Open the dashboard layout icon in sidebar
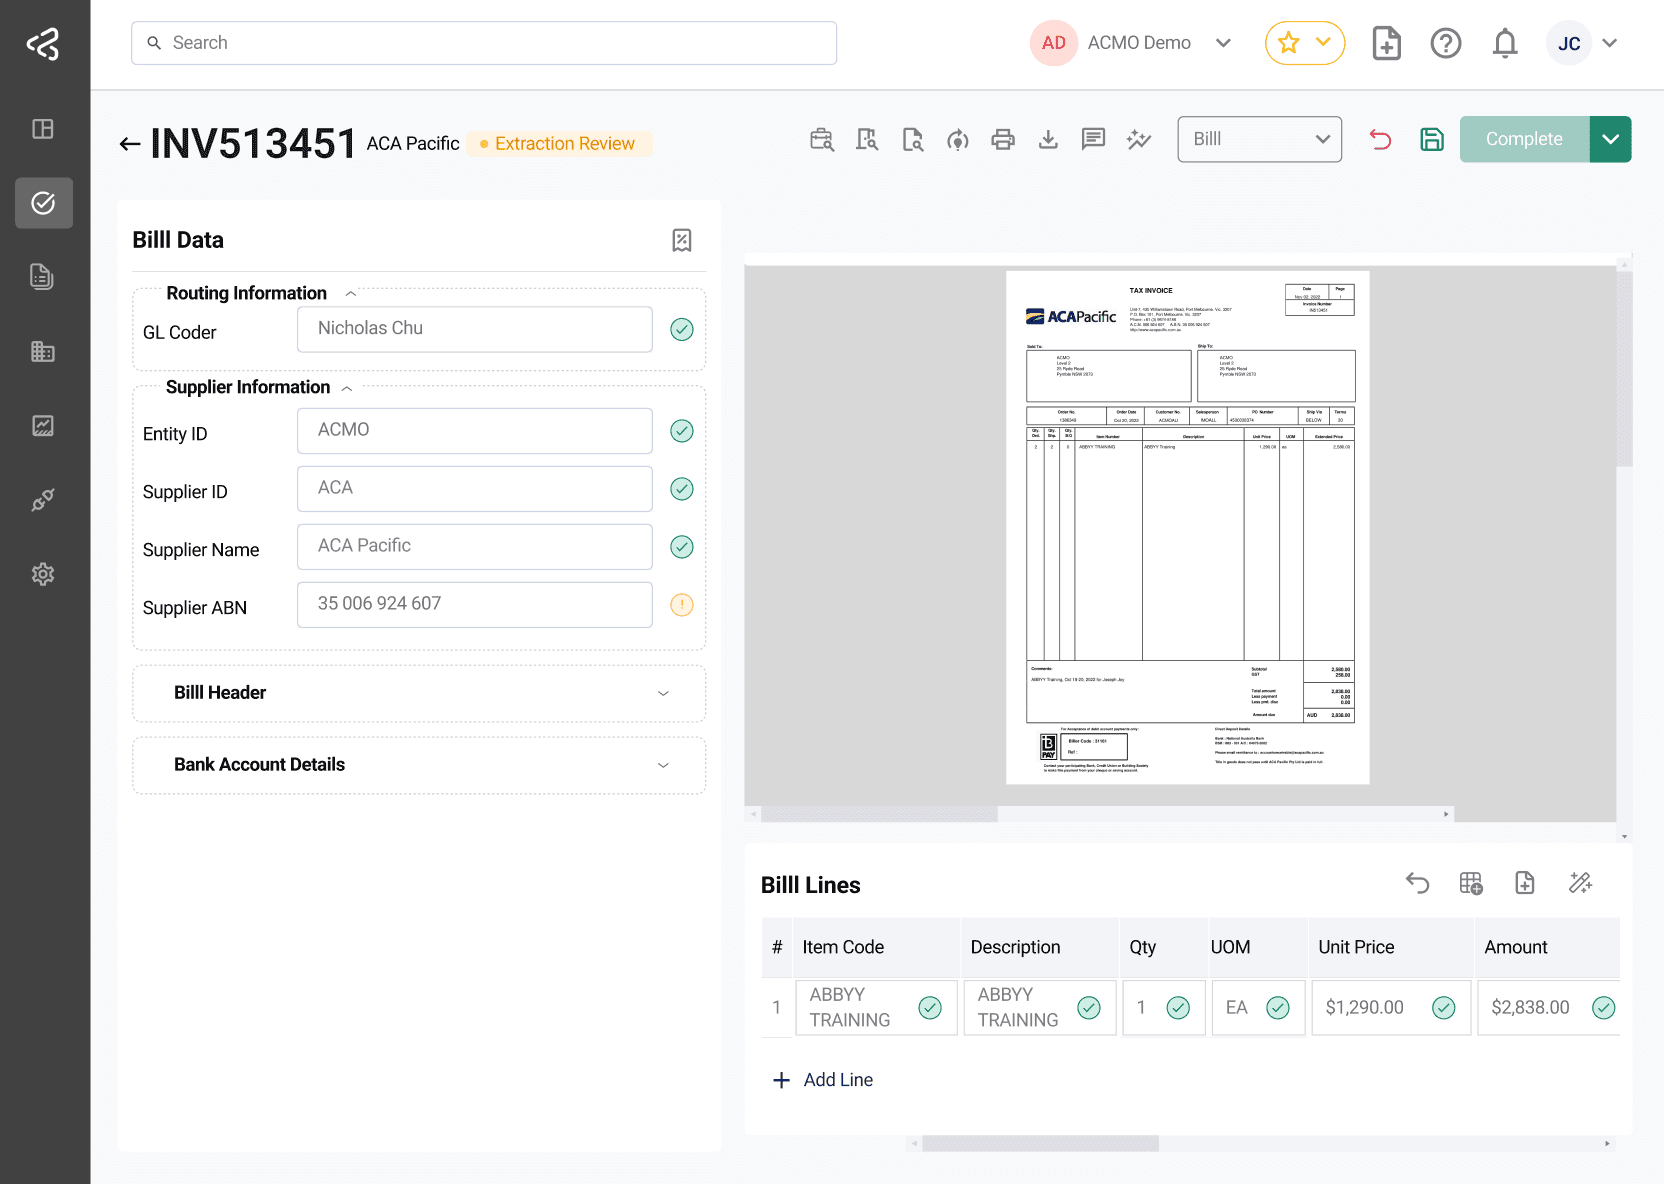The image size is (1664, 1184). [43, 129]
